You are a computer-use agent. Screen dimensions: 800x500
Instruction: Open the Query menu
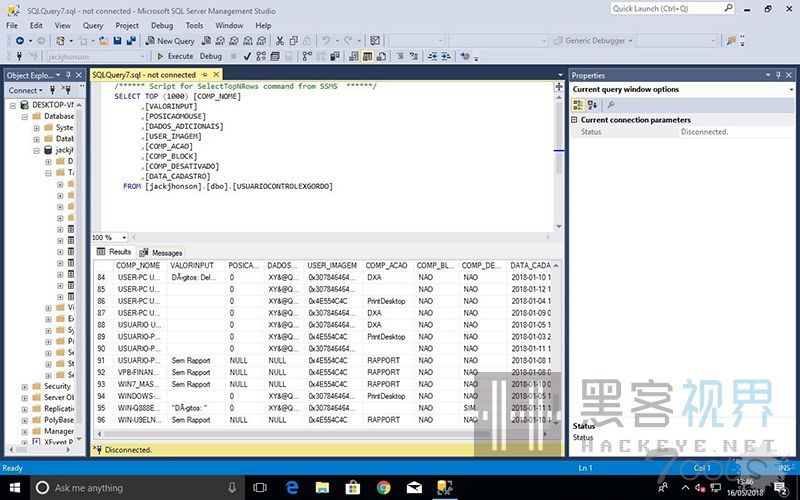pyautogui.click(x=93, y=25)
